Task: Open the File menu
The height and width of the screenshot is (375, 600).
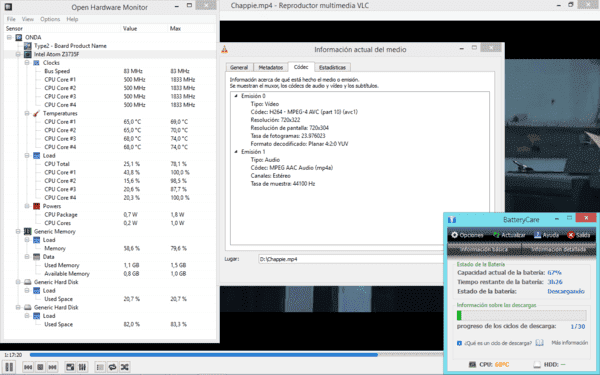Action: point(11,19)
